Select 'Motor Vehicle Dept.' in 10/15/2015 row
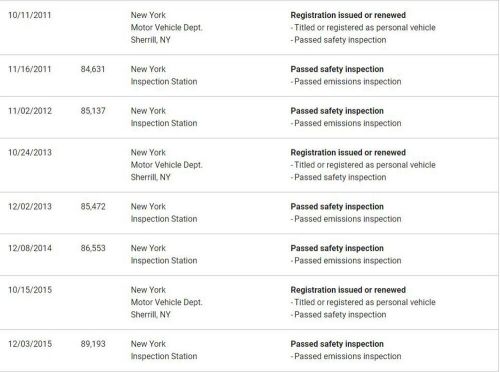Viewport: 500px width, 372px height. [x=166, y=302]
